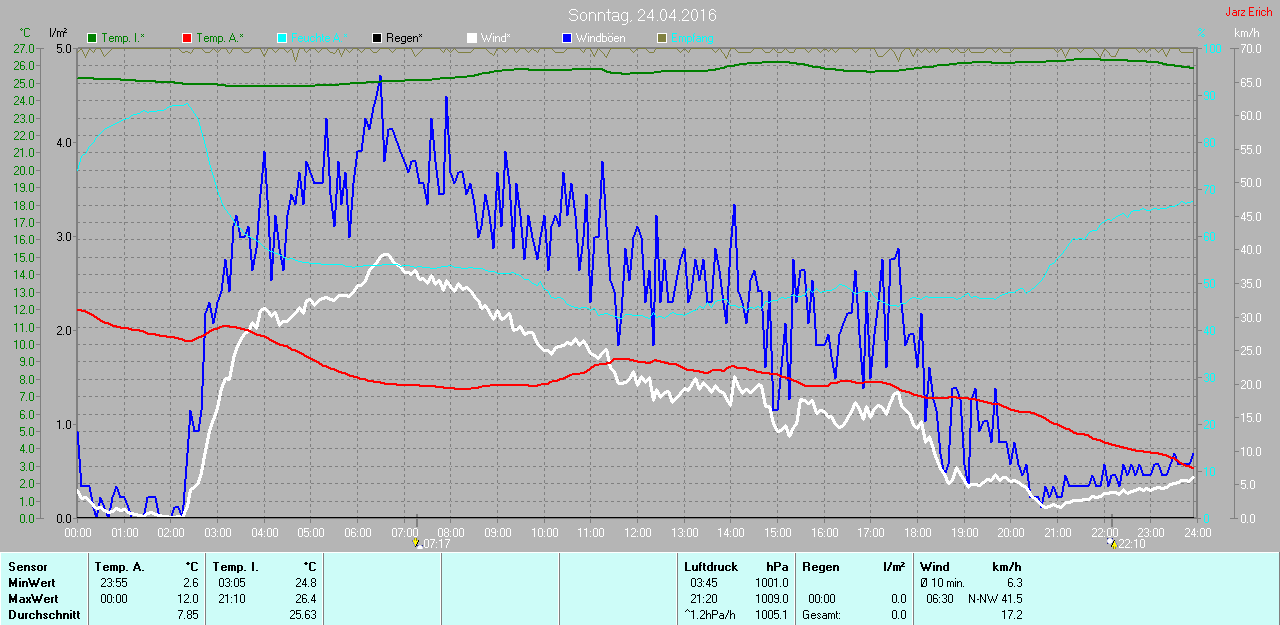This screenshot has height=625, width=1280.
Task: Click the 'Sensor' table header
Action: (27, 567)
